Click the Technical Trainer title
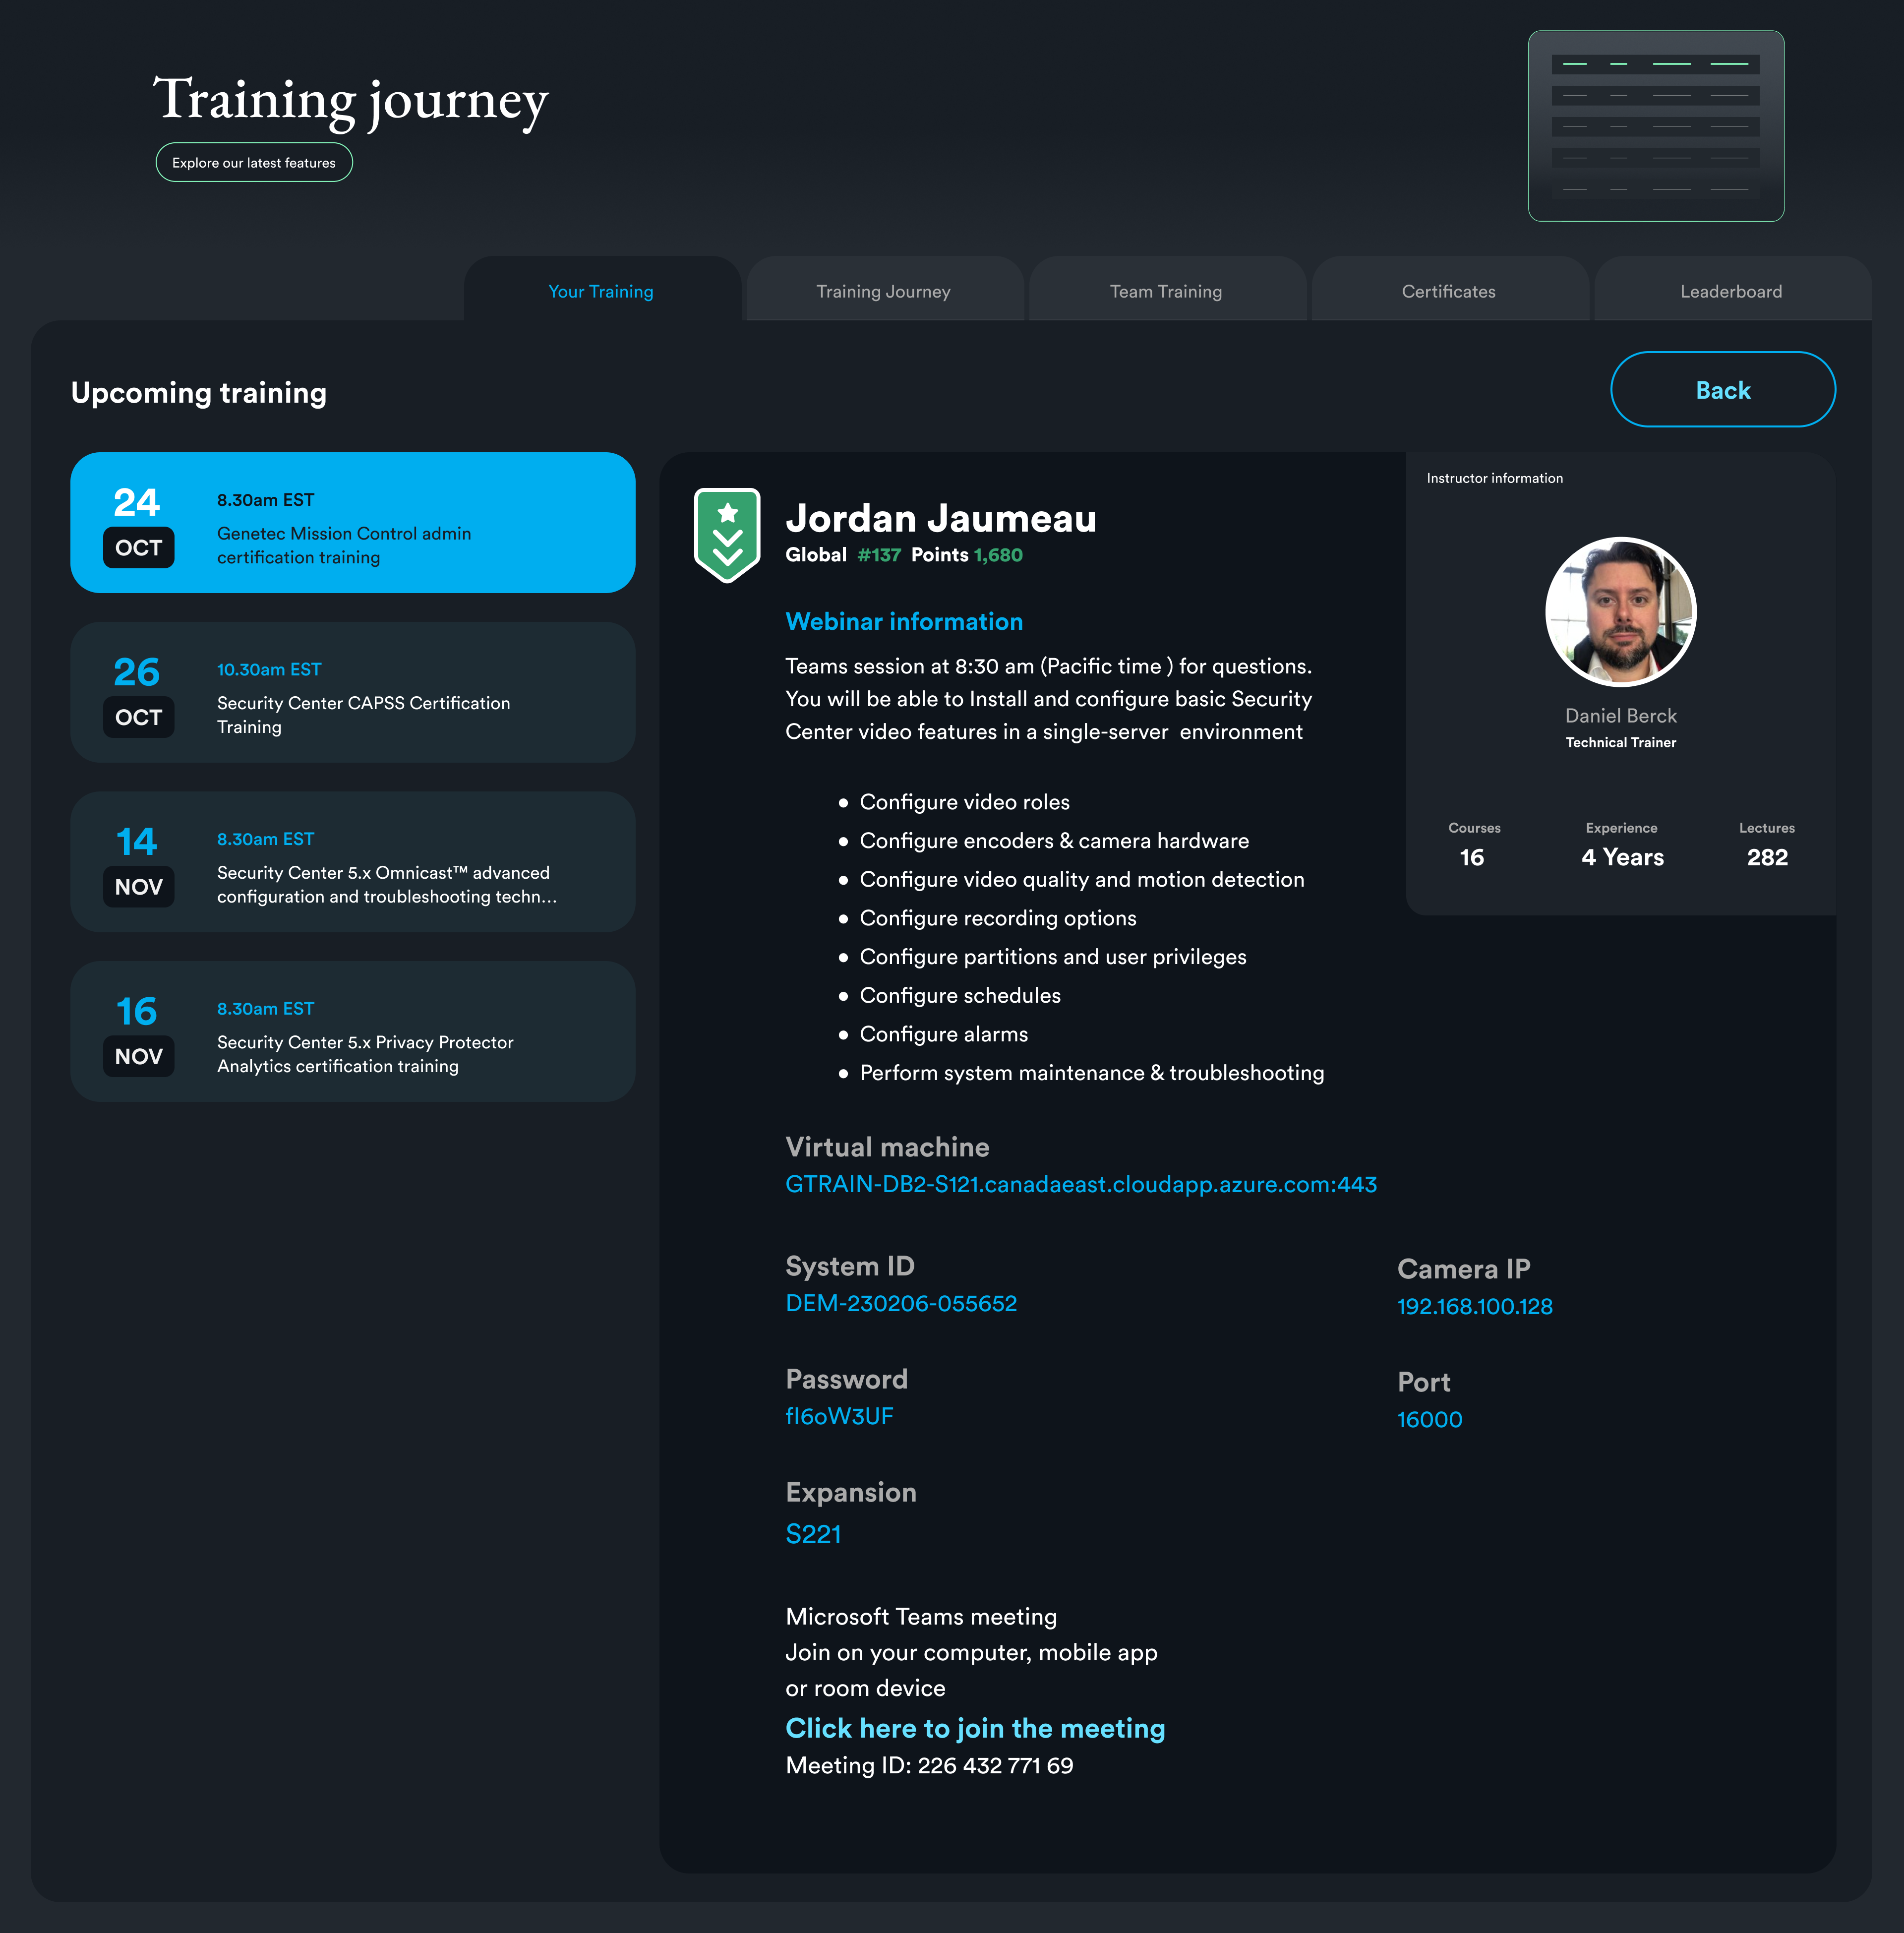Image resolution: width=1904 pixels, height=1933 pixels. coord(1621,743)
